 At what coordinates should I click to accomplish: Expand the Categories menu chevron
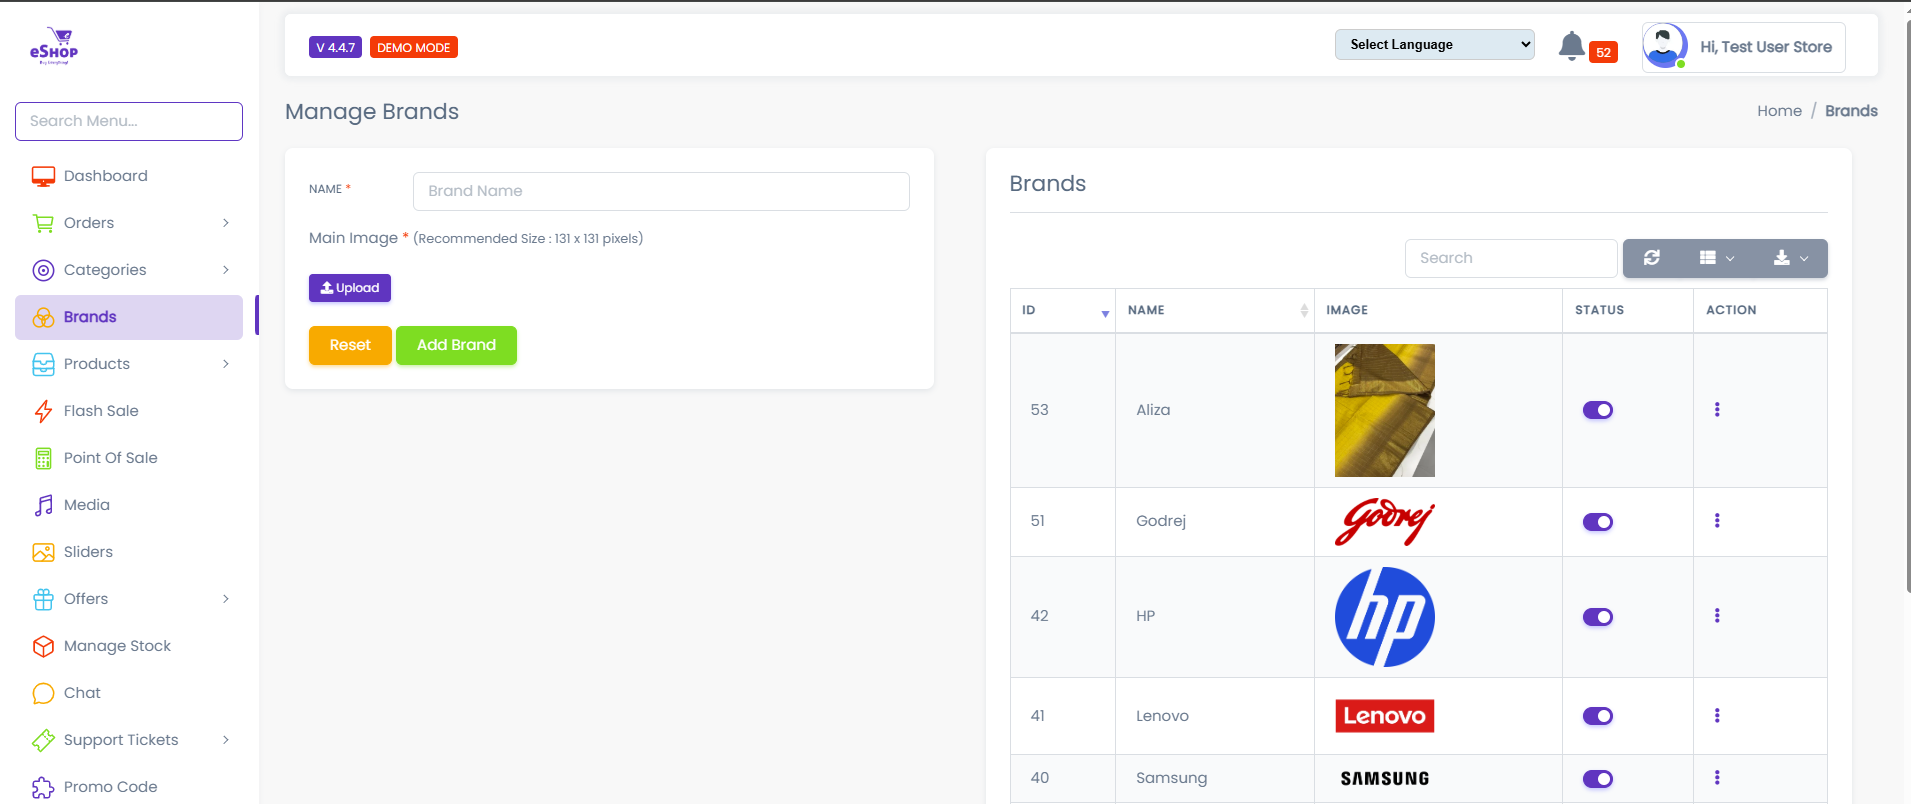pos(226,270)
